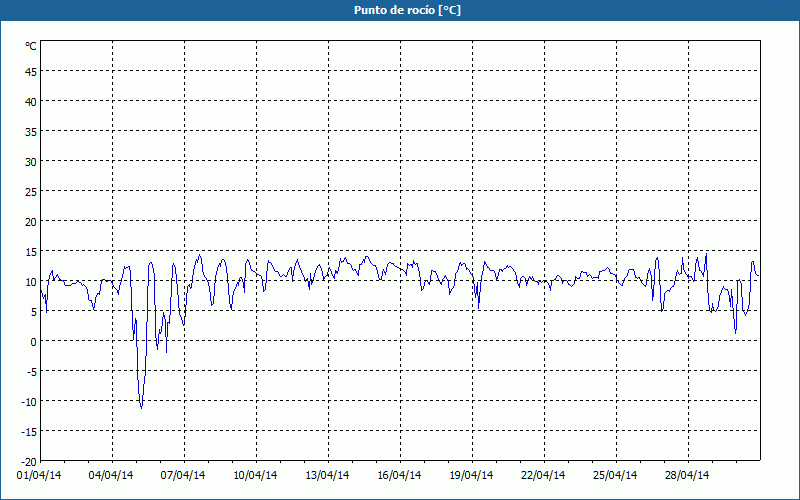The image size is (800, 500).
Task: Click the date label 10/04/14
Action: coord(255,475)
